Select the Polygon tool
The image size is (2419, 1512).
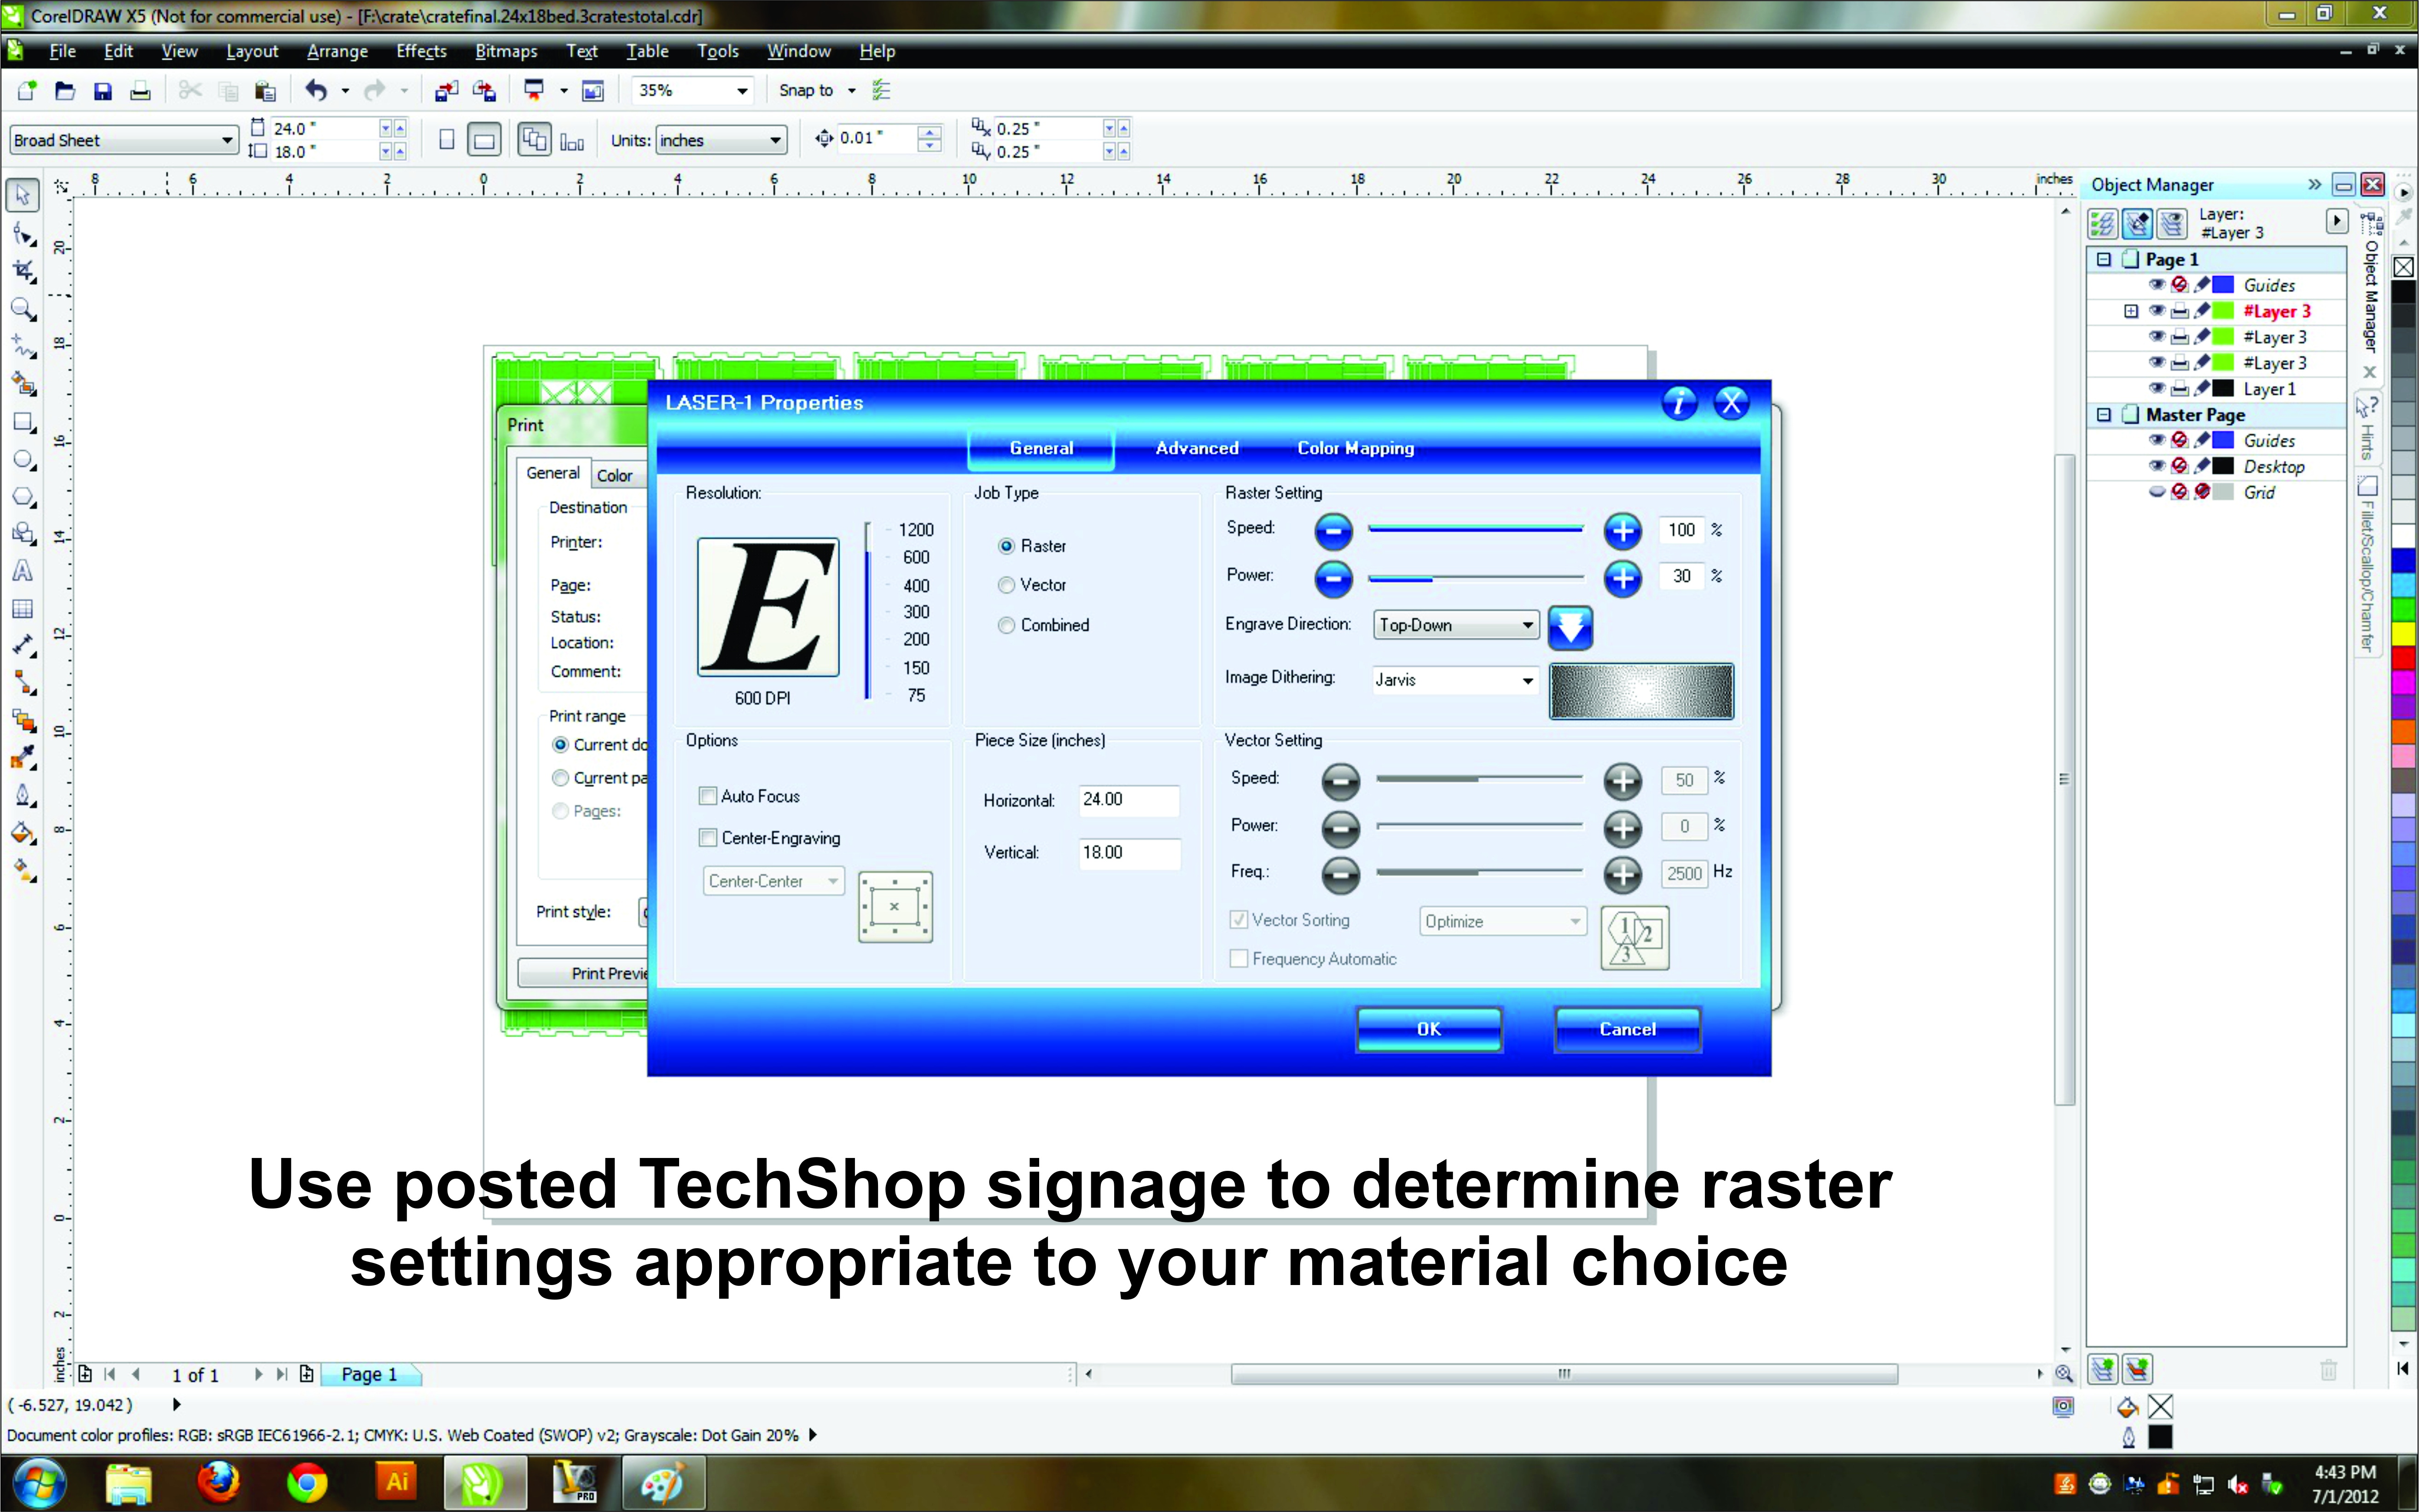click(x=23, y=497)
